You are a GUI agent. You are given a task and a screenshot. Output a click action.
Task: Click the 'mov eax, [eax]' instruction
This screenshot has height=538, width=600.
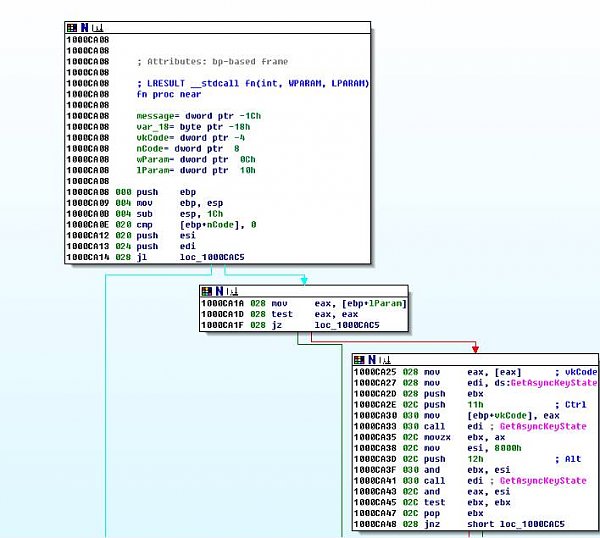tap(473, 372)
